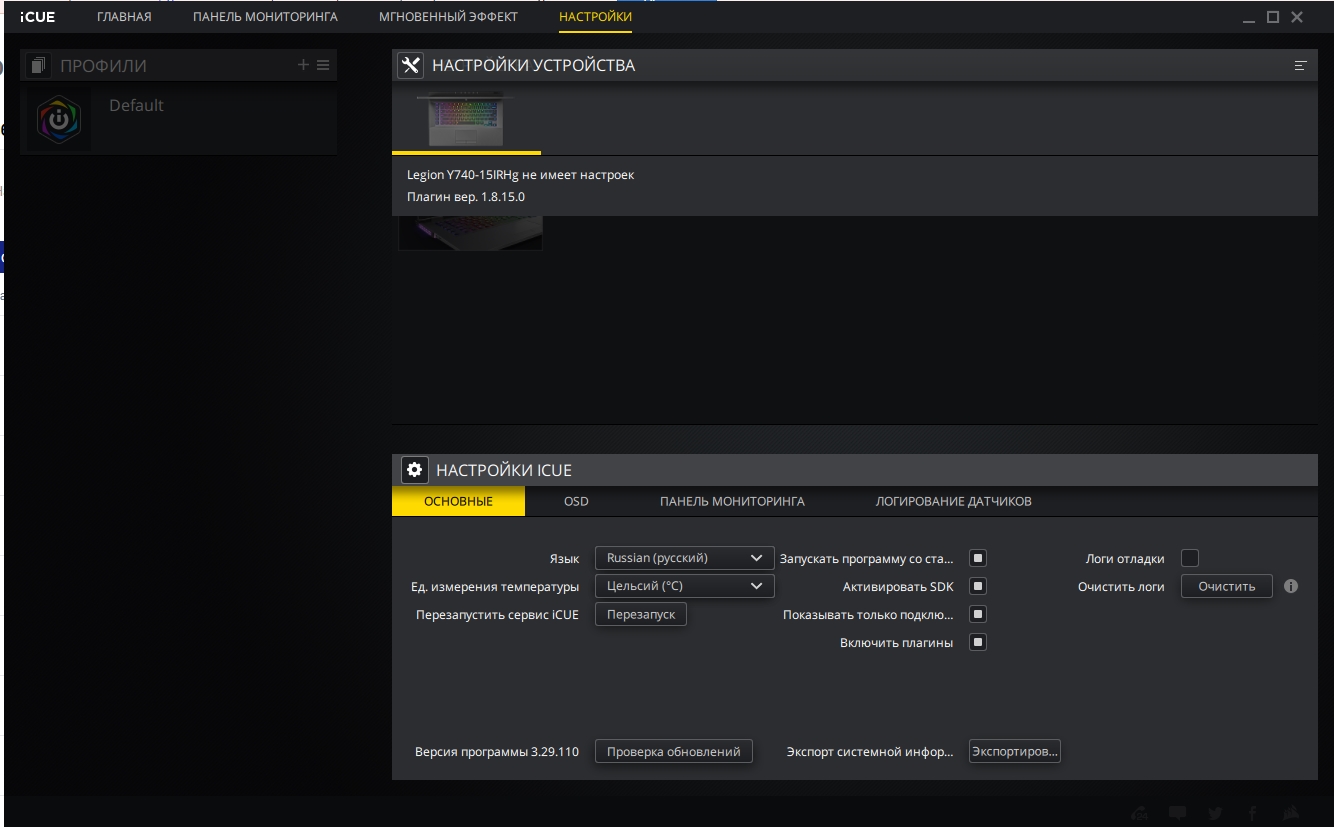1334x827 pixels.
Task: Click Проверка обновлений button
Action: coord(674,751)
